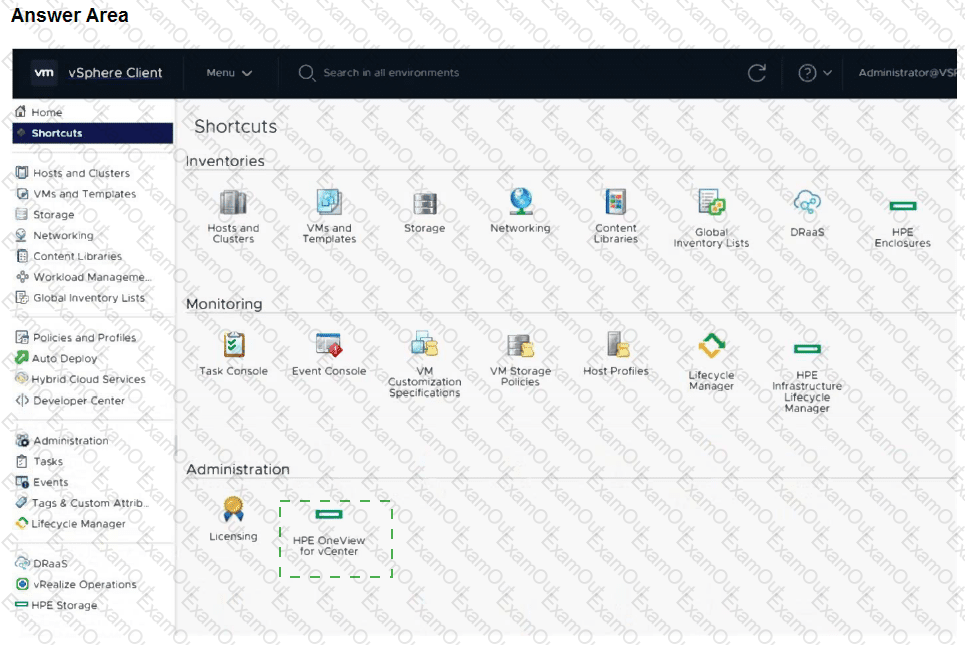Expand the Menu dropdown in the header

[229, 73]
